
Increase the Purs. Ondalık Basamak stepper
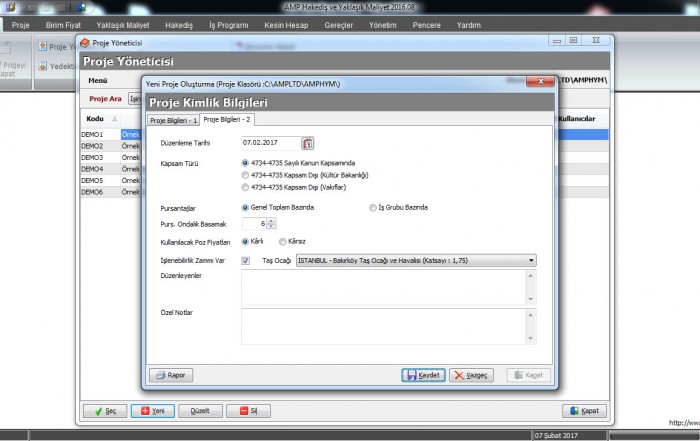click(x=270, y=221)
